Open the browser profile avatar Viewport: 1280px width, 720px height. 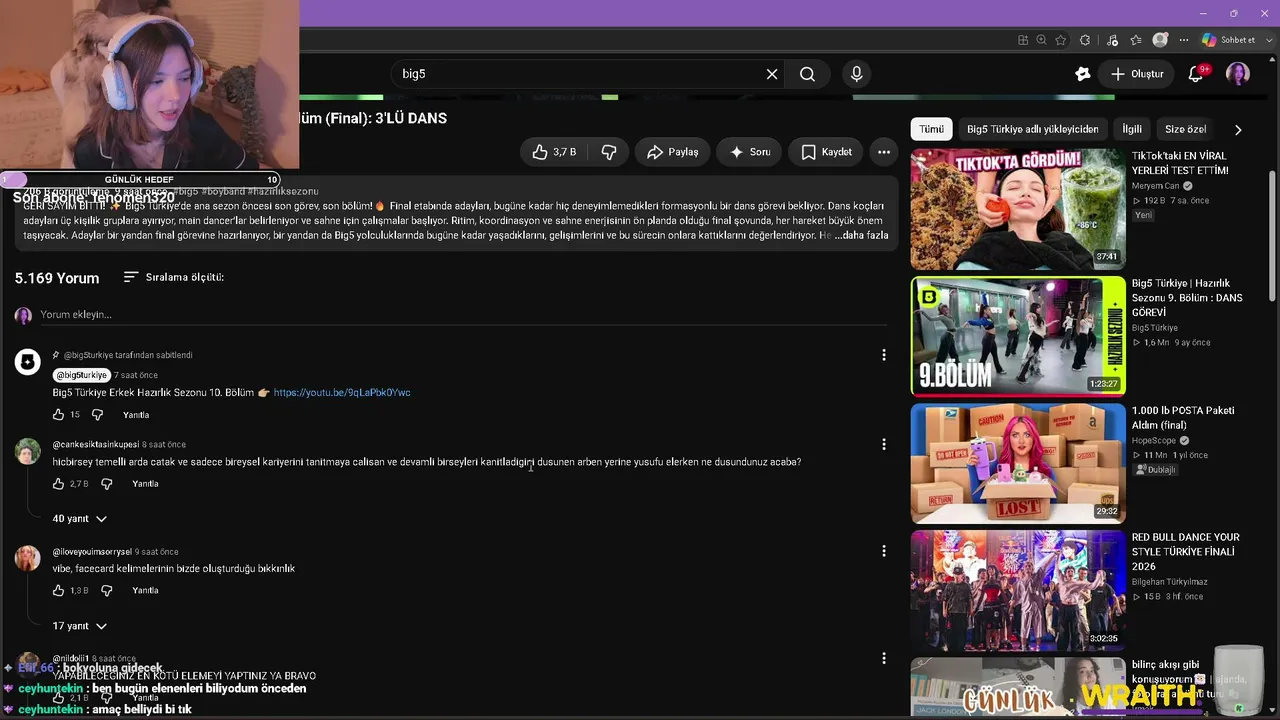pos(1160,40)
